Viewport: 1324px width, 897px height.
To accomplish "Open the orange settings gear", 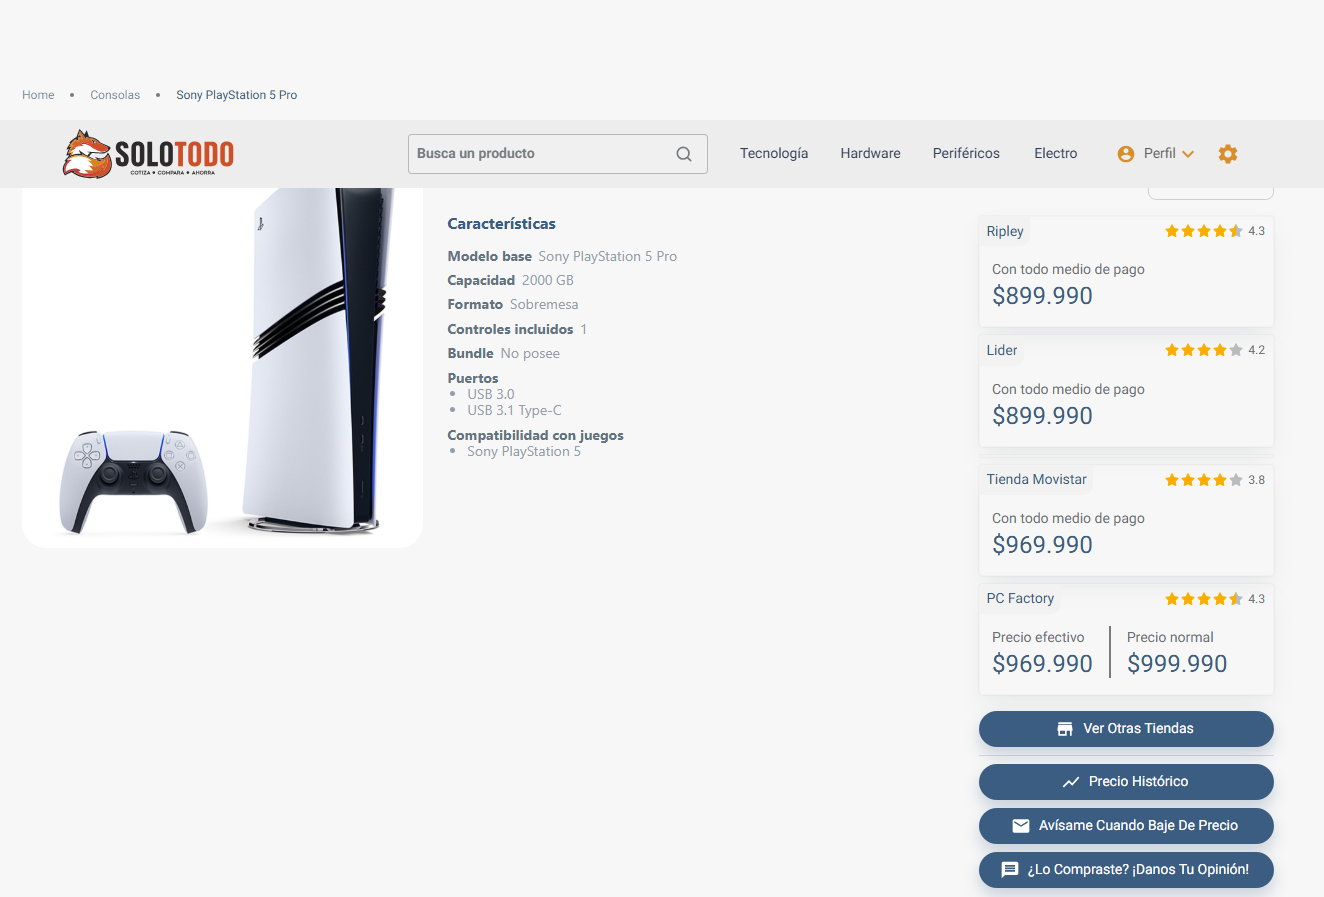I will click(1228, 154).
